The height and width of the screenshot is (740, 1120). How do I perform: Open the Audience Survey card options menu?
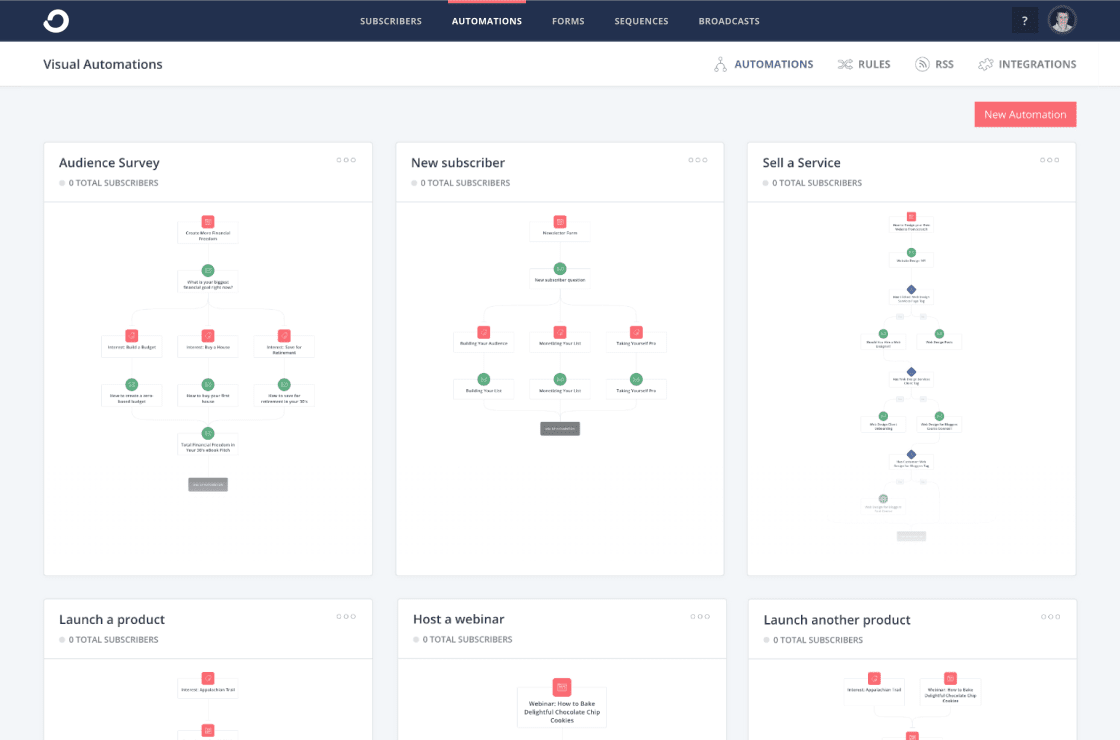pyautogui.click(x=346, y=159)
